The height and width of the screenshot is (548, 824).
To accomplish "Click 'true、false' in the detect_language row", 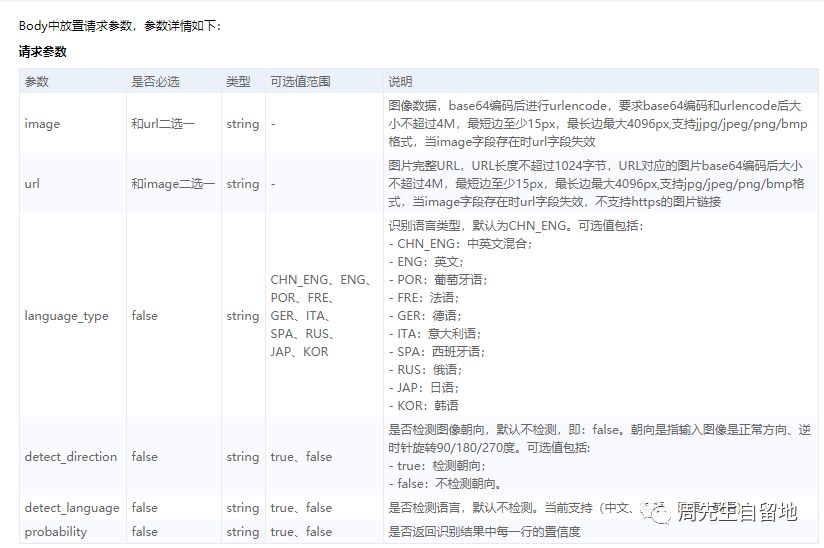I will [x=301, y=508].
